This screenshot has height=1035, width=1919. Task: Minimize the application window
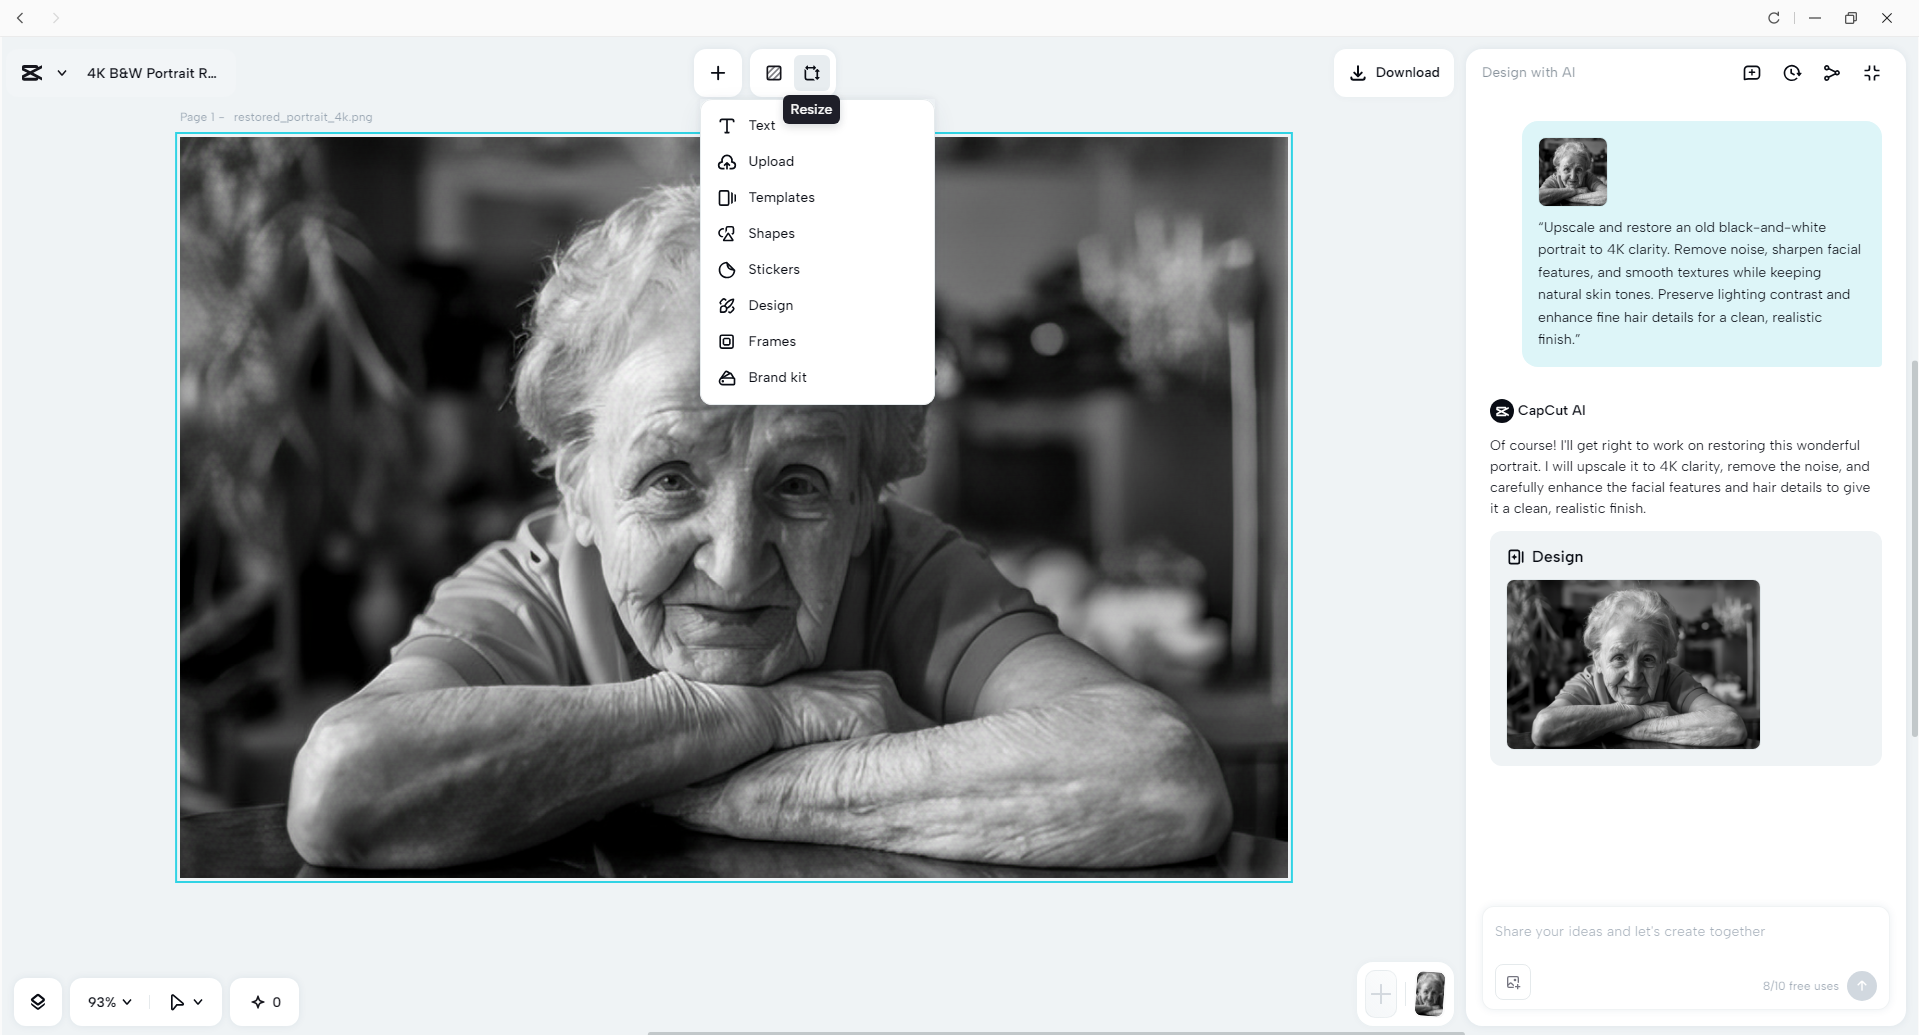pyautogui.click(x=1815, y=18)
